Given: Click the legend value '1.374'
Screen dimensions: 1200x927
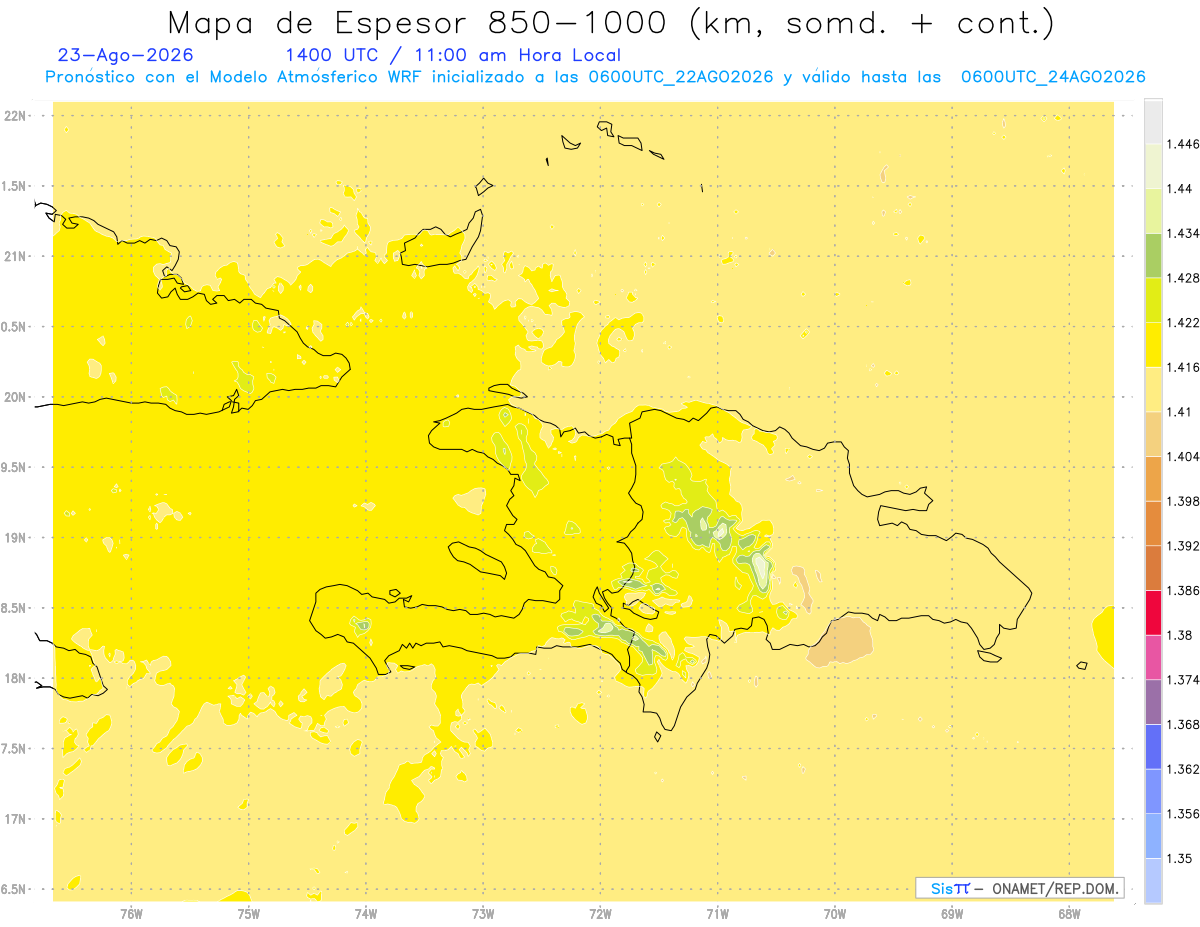Looking at the screenshot, I should [x=1183, y=680].
